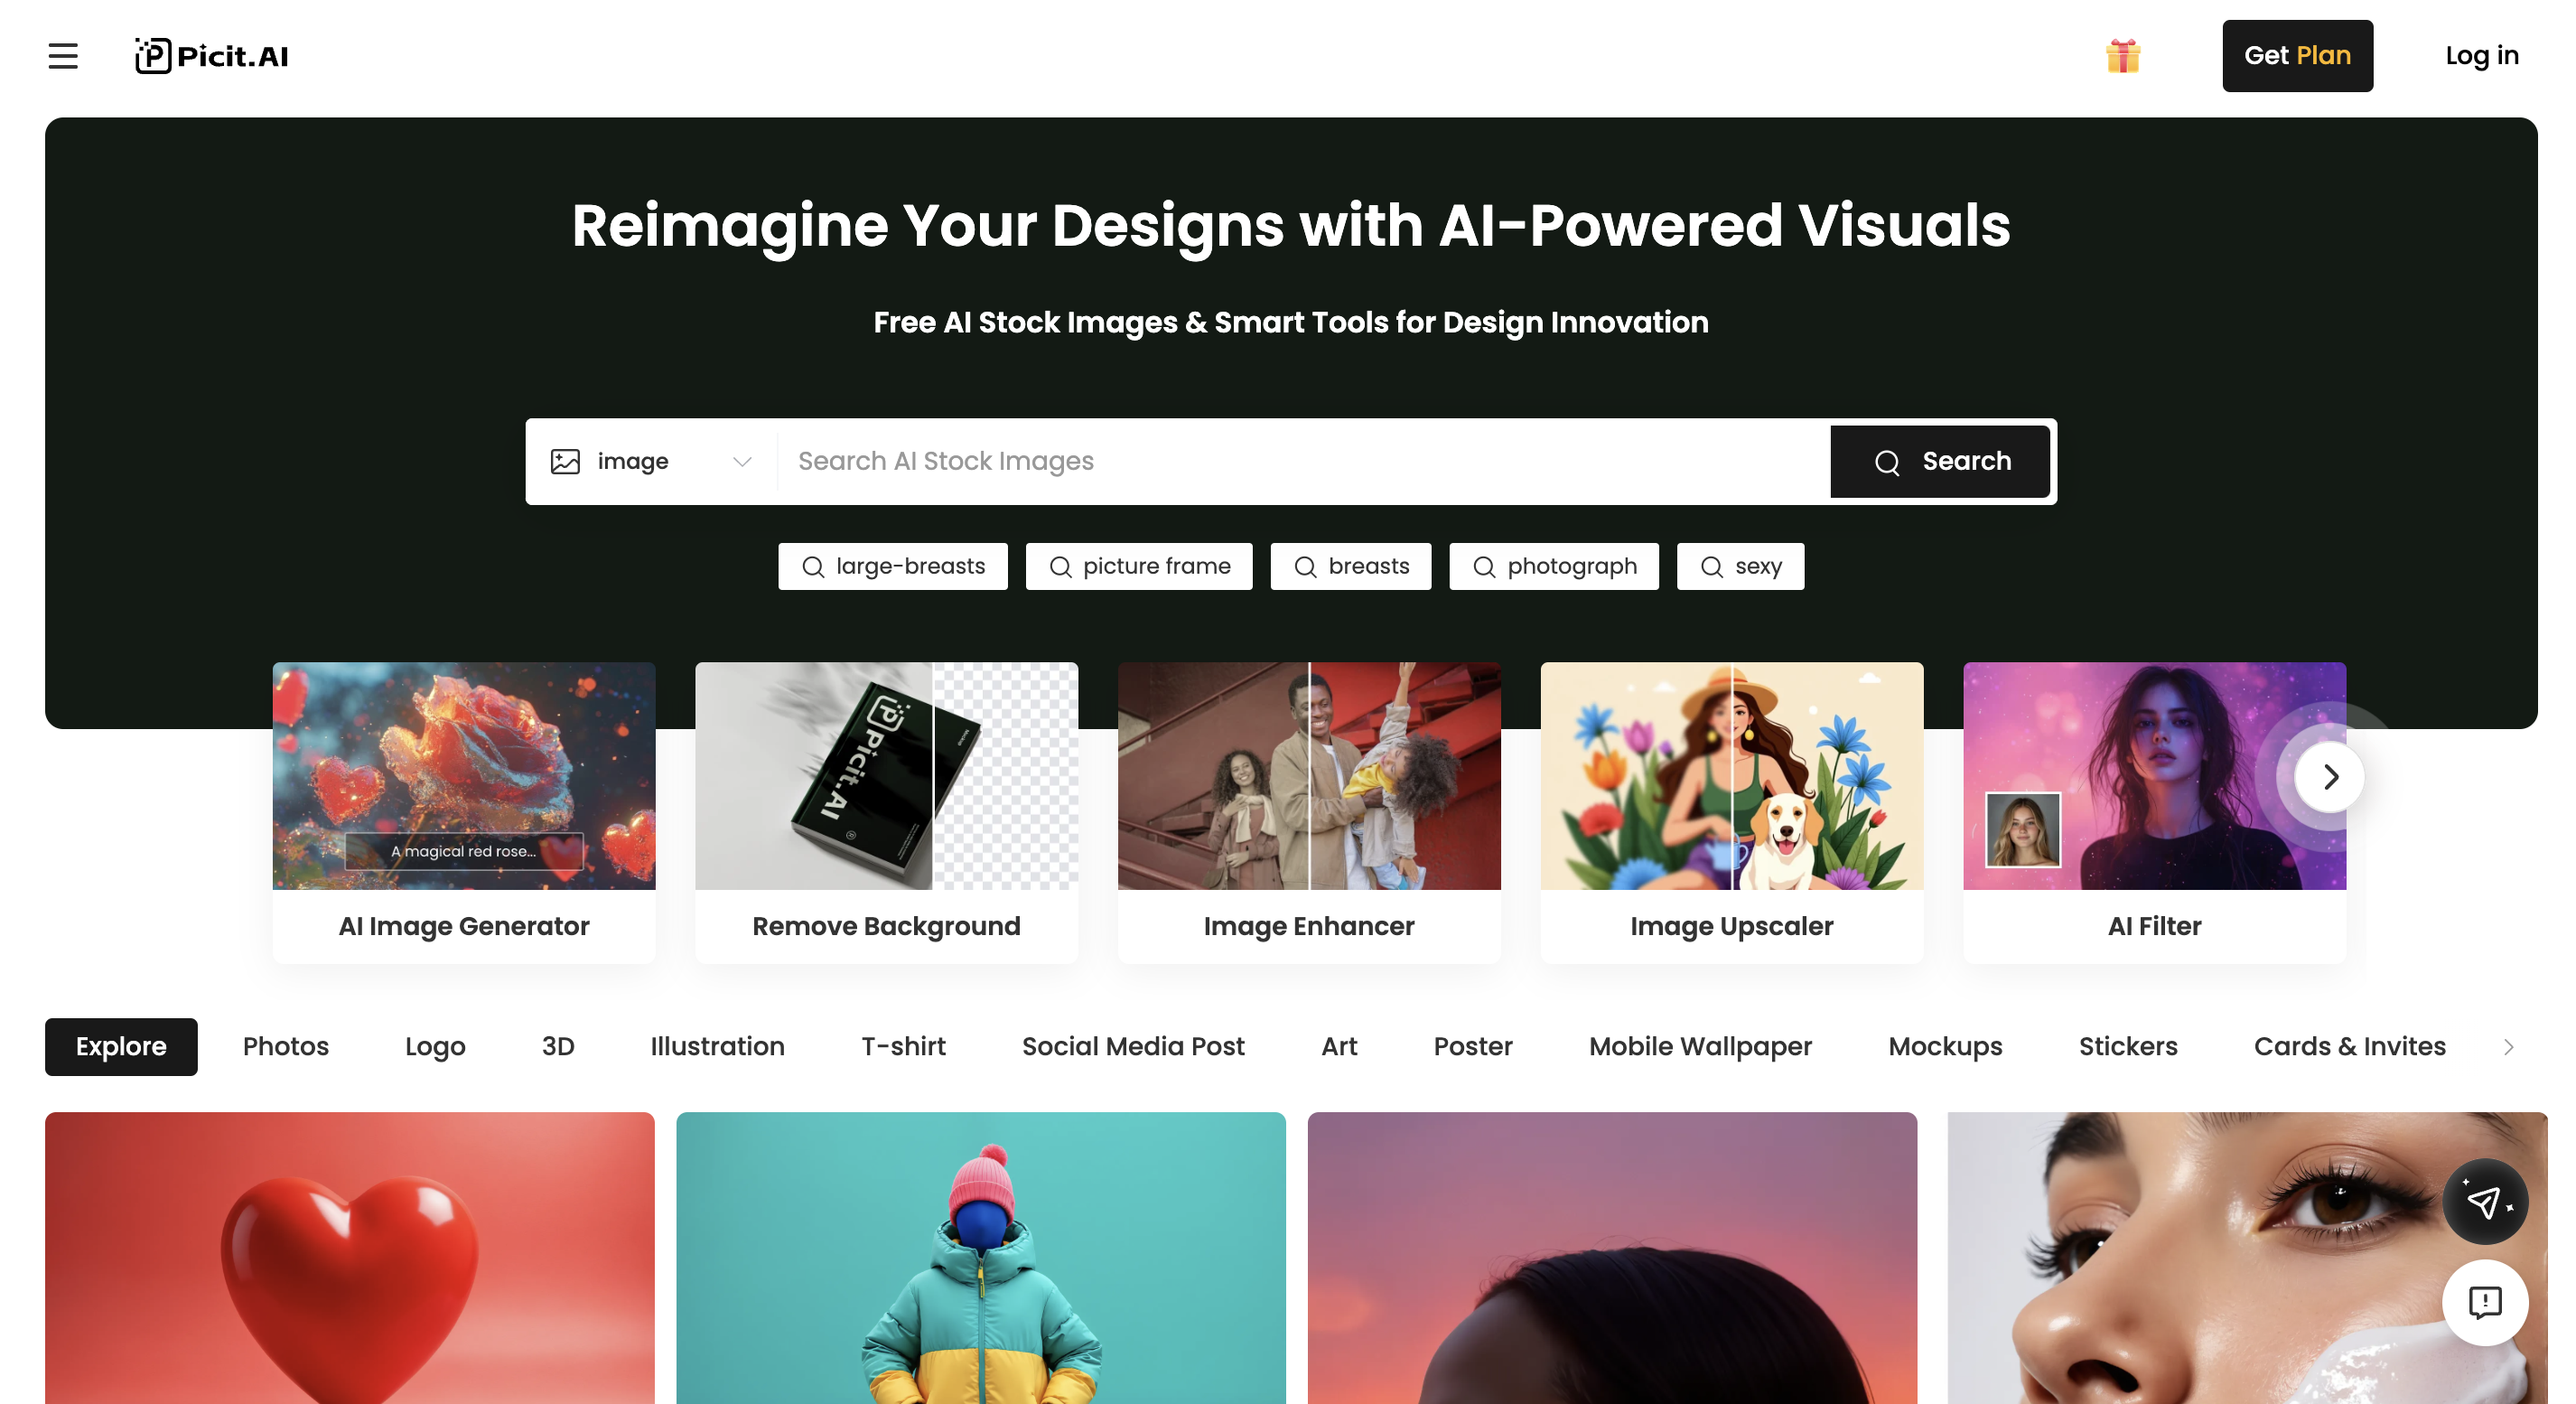2576x1404 pixels.
Task: Open the red heart image
Action: pyautogui.click(x=350, y=1258)
